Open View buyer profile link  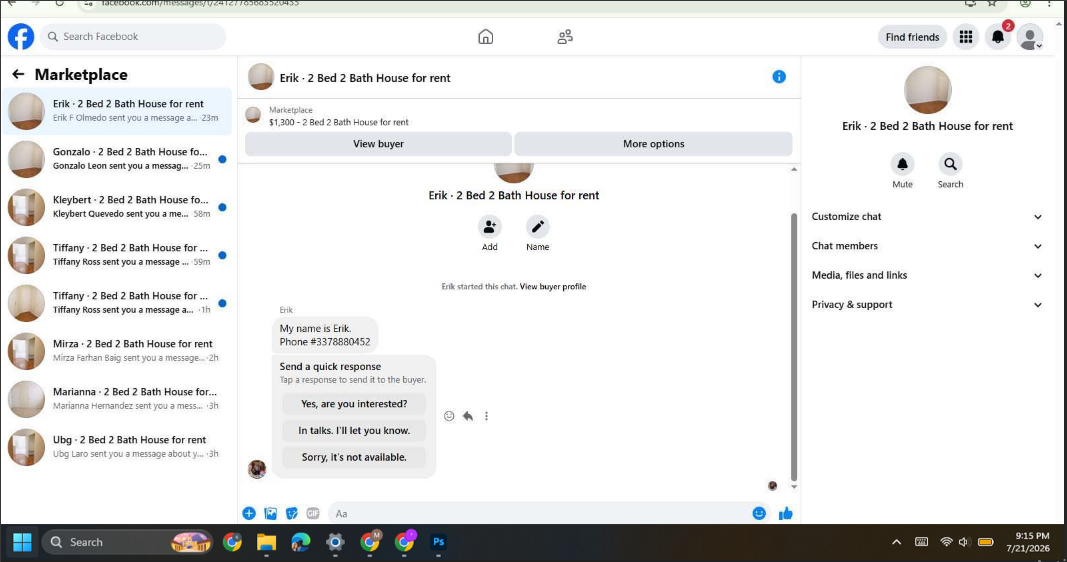tap(553, 286)
